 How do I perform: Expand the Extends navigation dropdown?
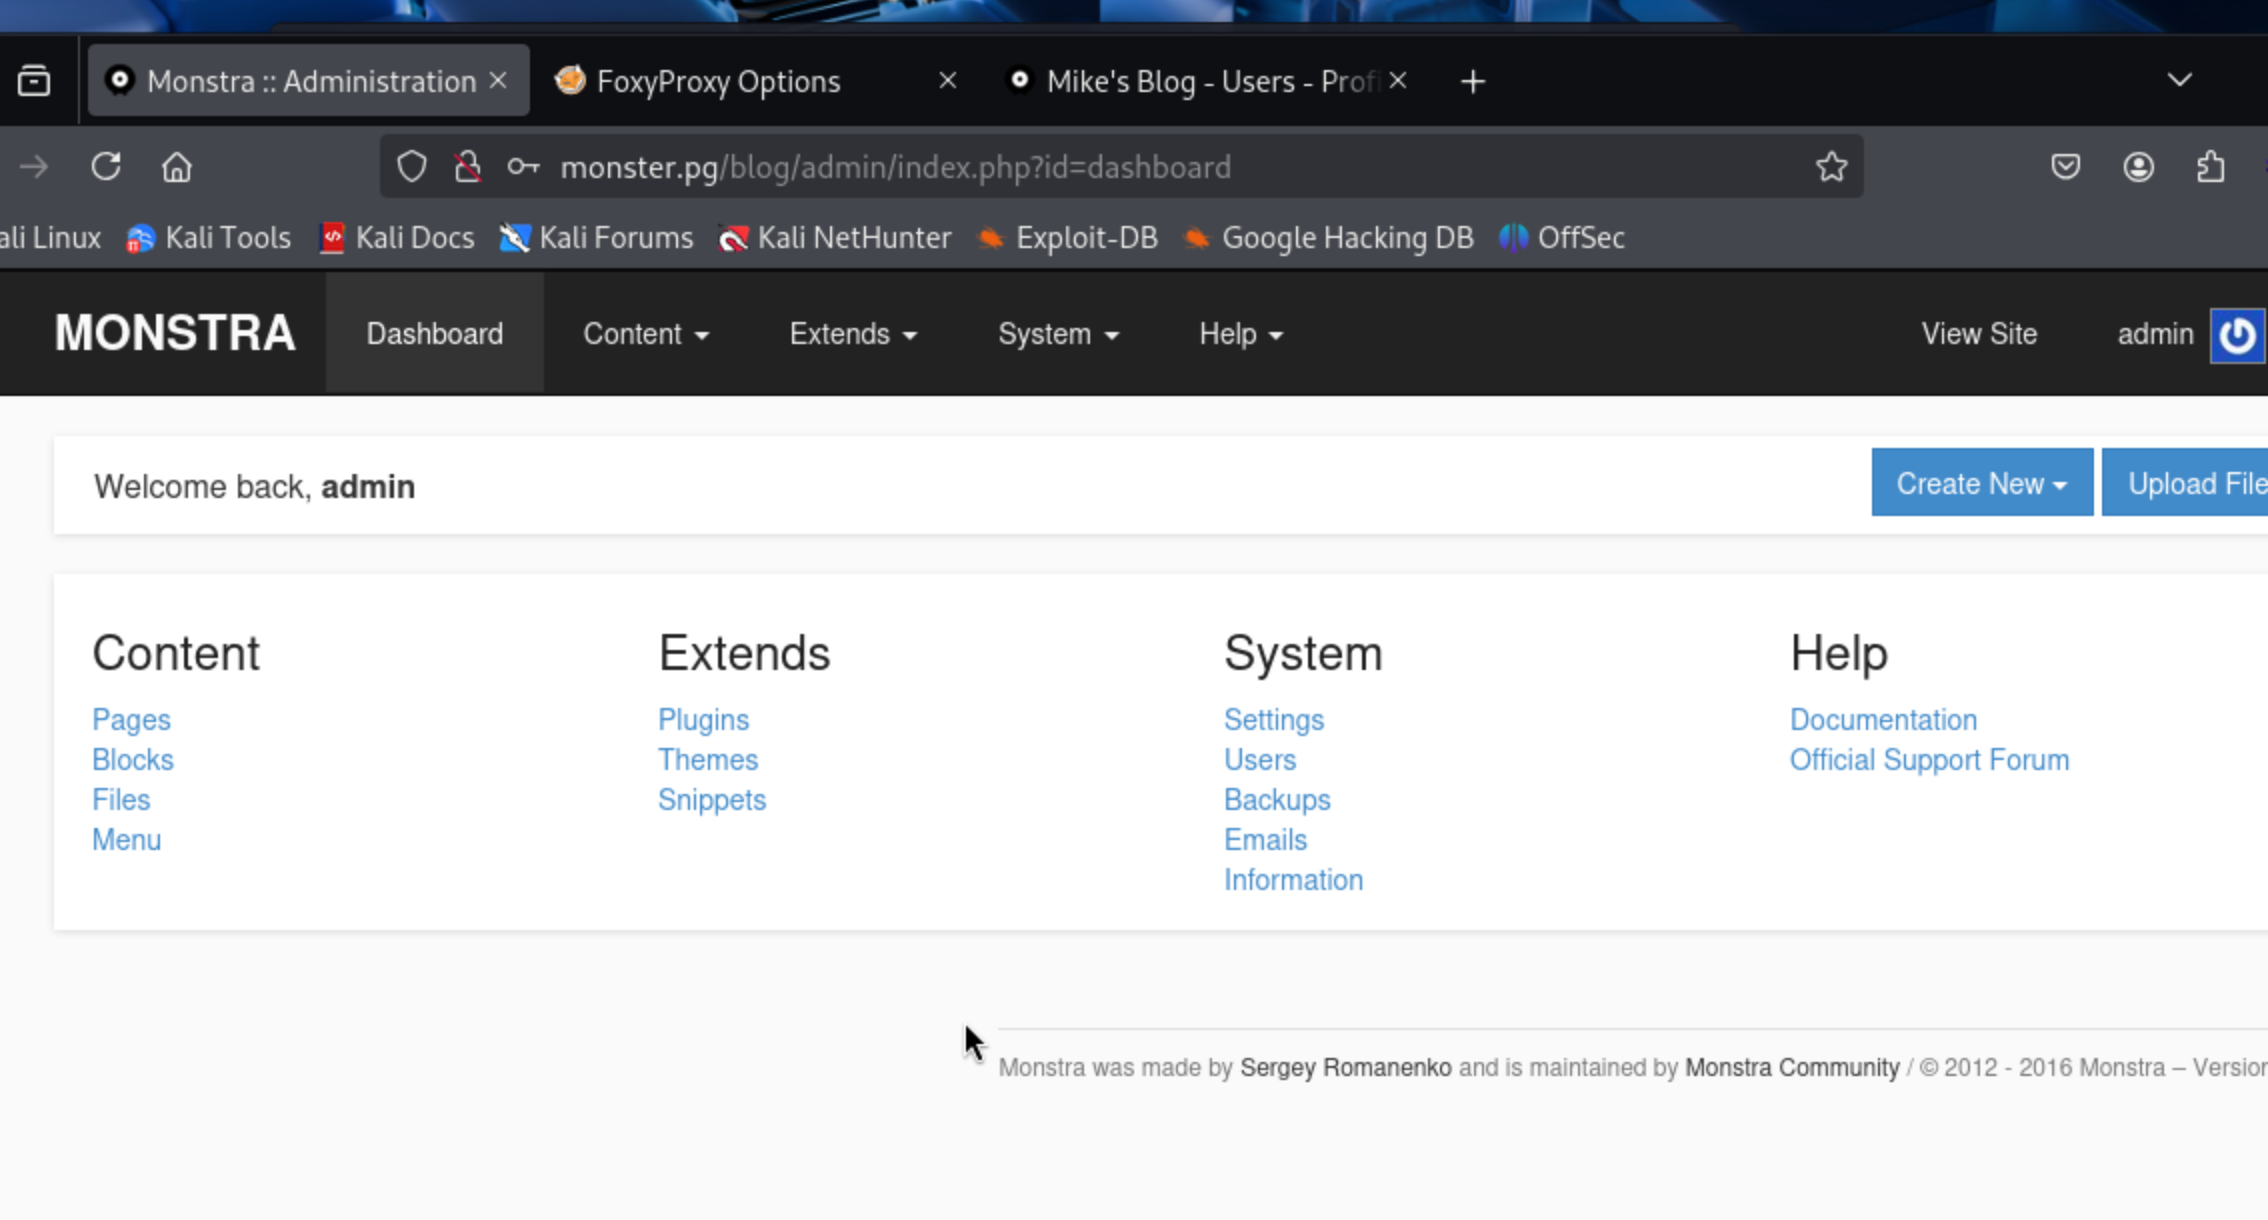pyautogui.click(x=853, y=334)
